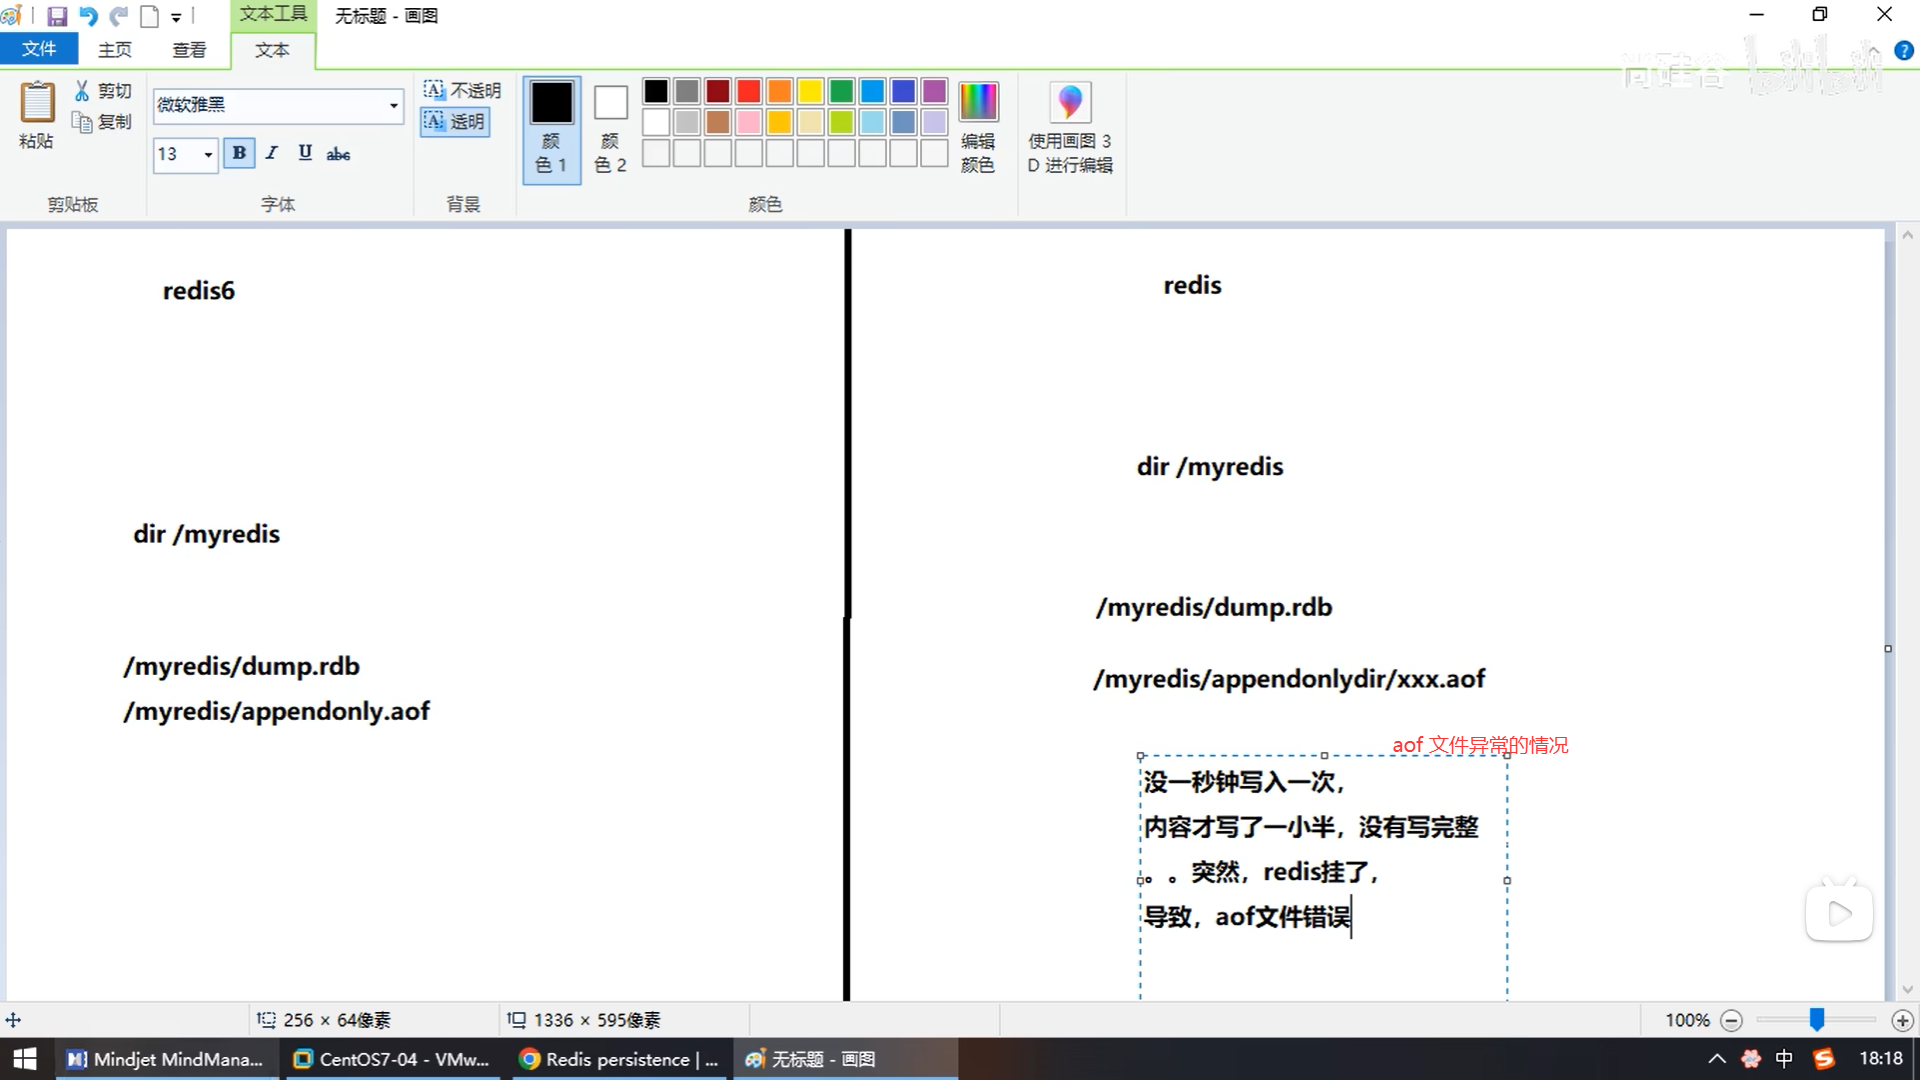Click the Cut scissors icon
This screenshot has width=1920, height=1080.
pyautogui.click(x=82, y=91)
